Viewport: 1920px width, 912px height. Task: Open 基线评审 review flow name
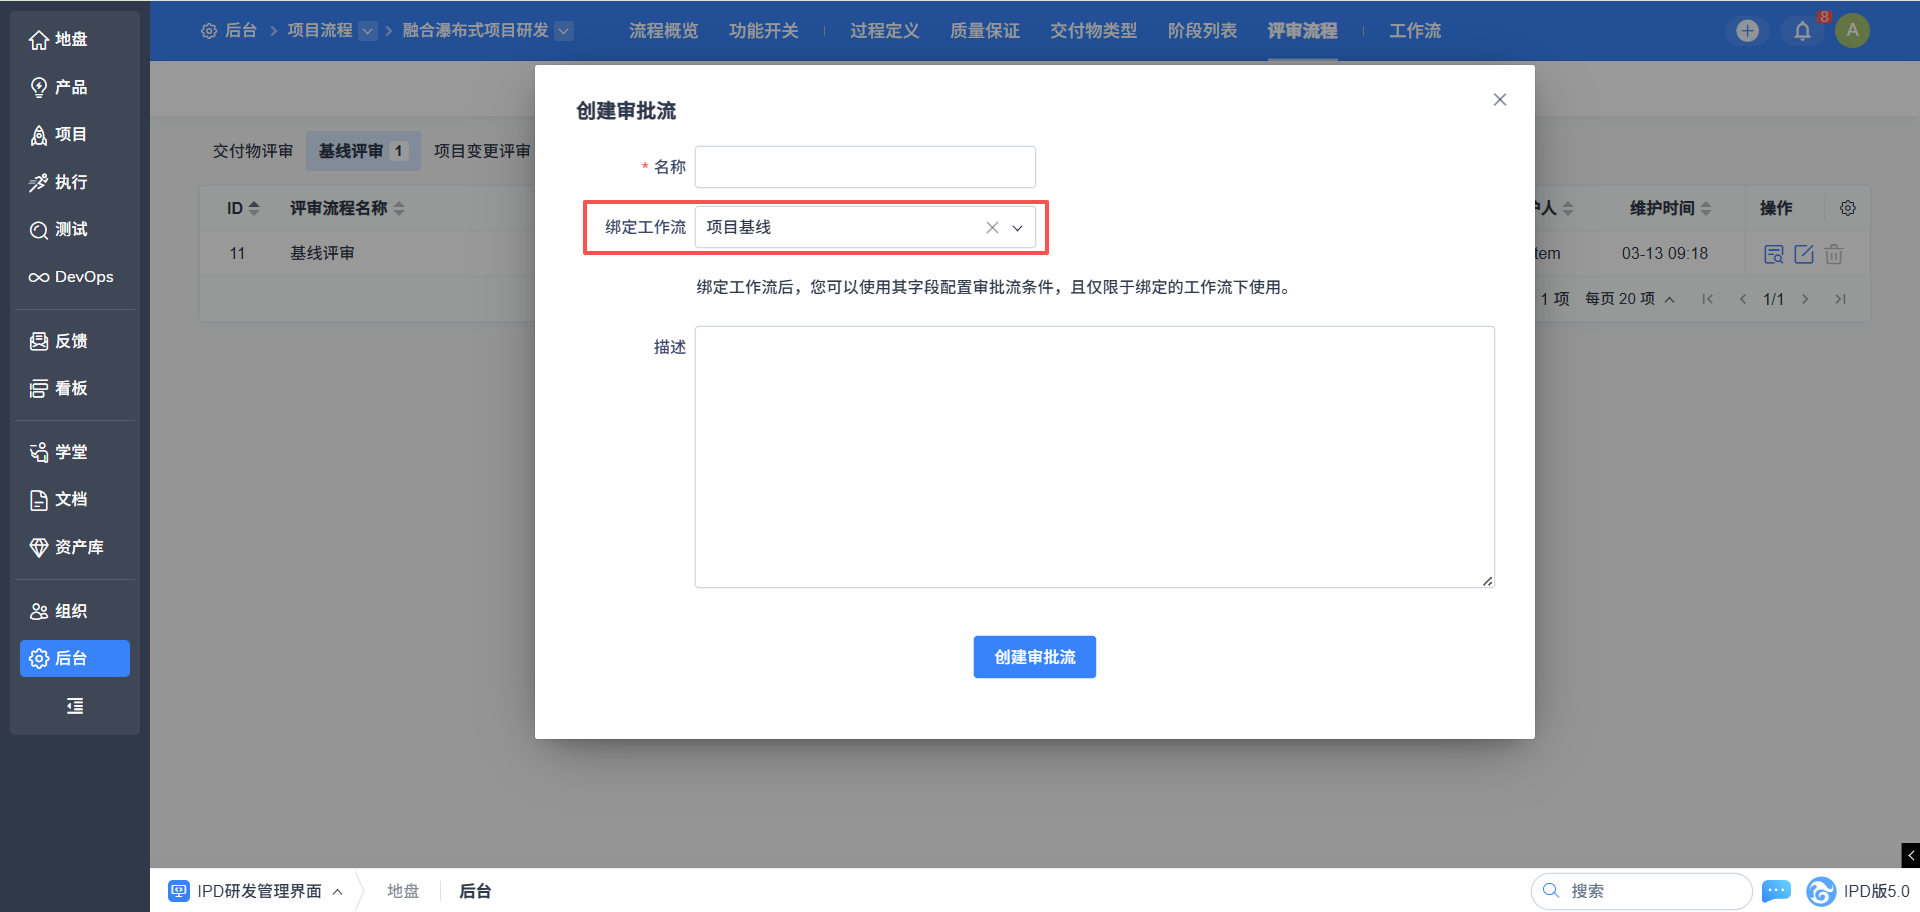322,253
